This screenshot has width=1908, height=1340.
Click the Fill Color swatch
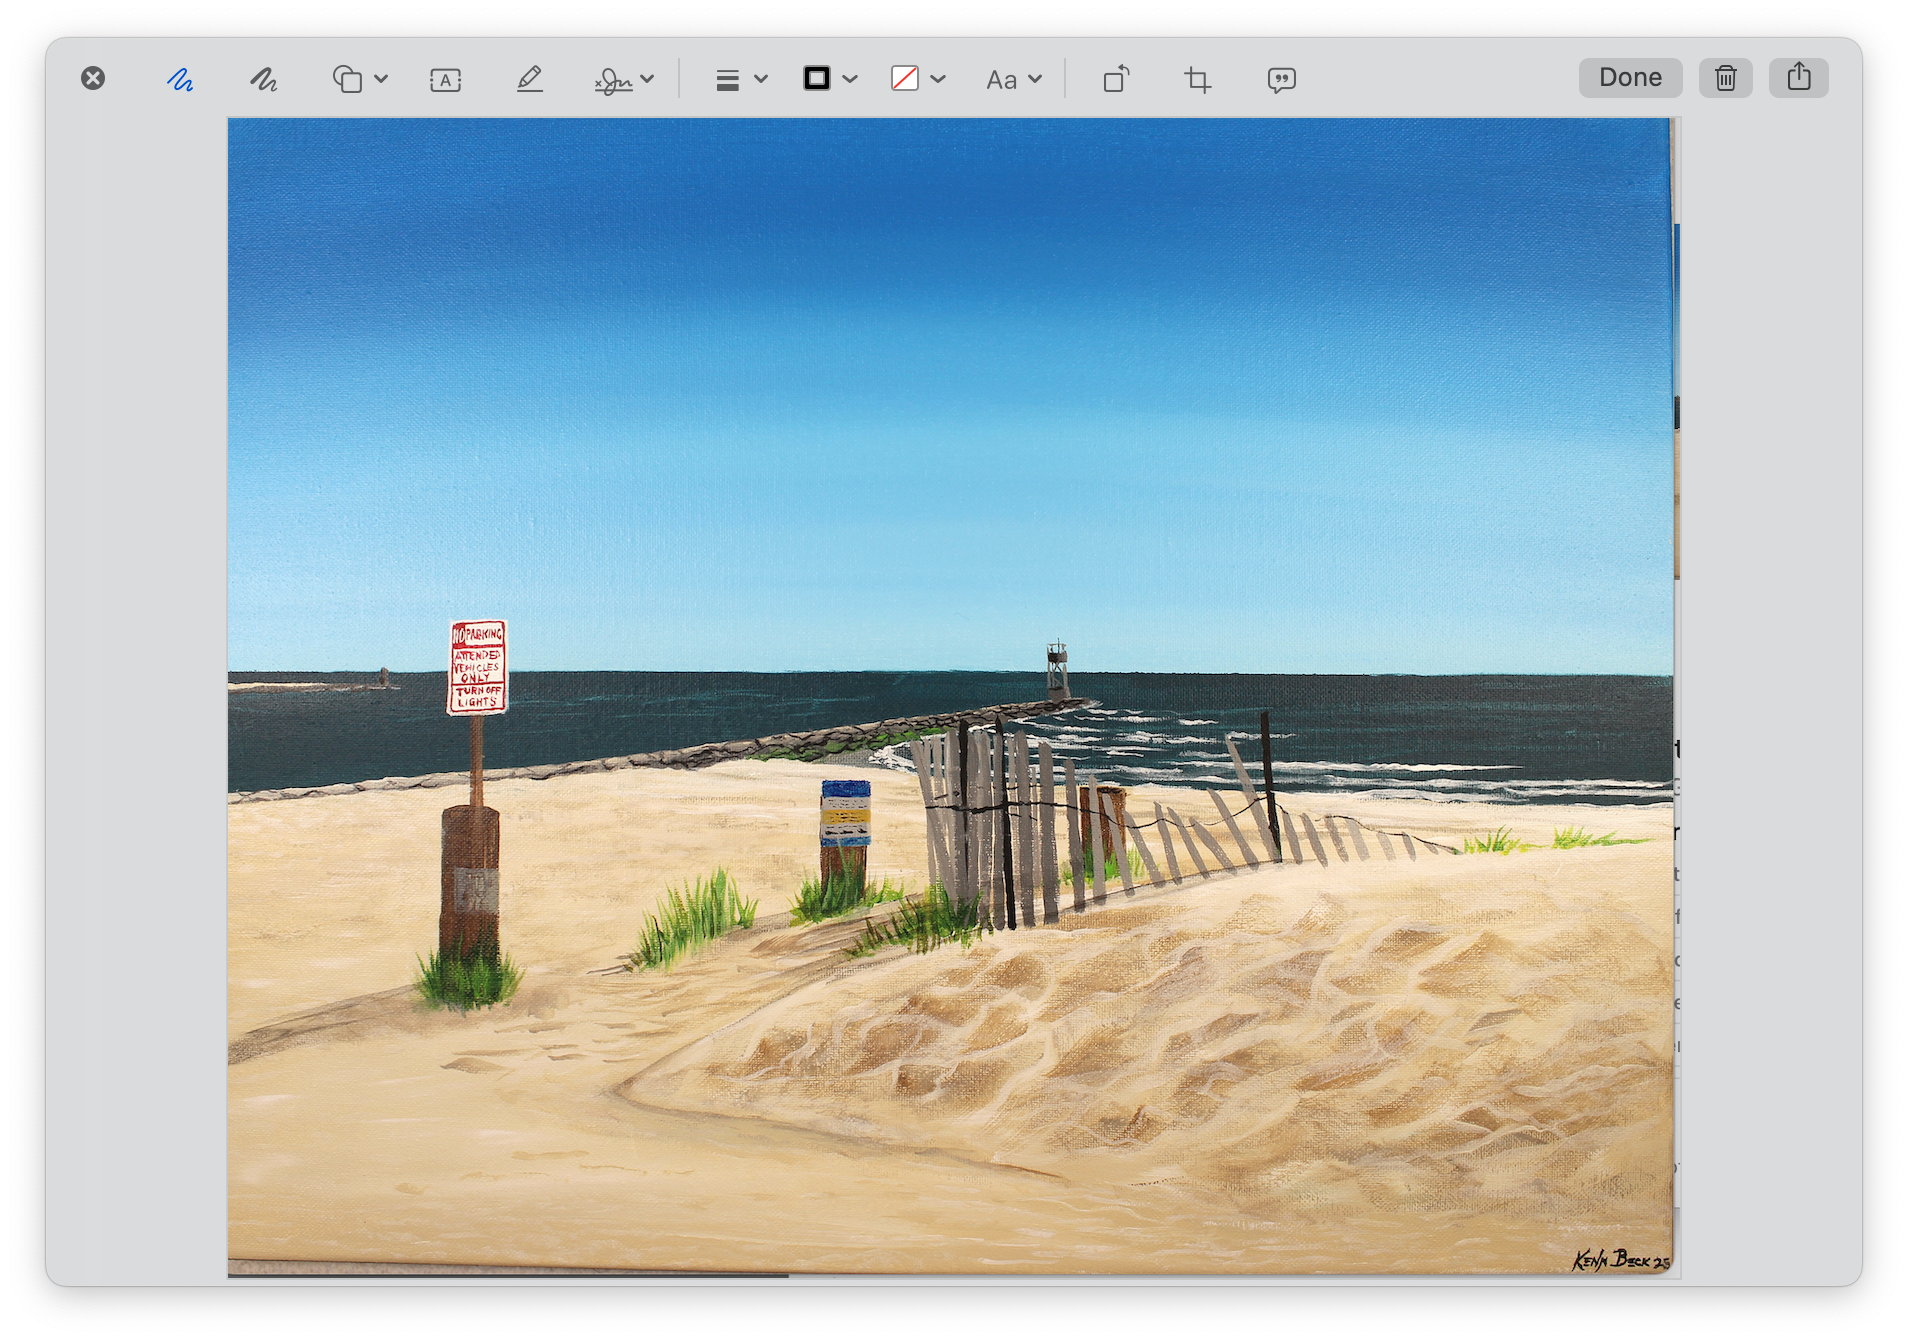[905, 78]
